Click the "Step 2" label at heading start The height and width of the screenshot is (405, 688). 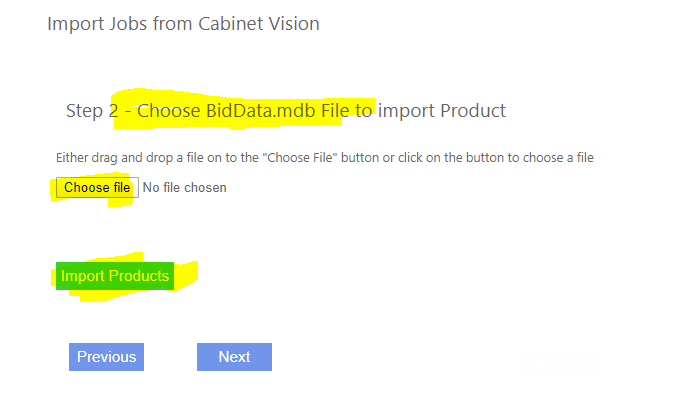[x=92, y=110]
